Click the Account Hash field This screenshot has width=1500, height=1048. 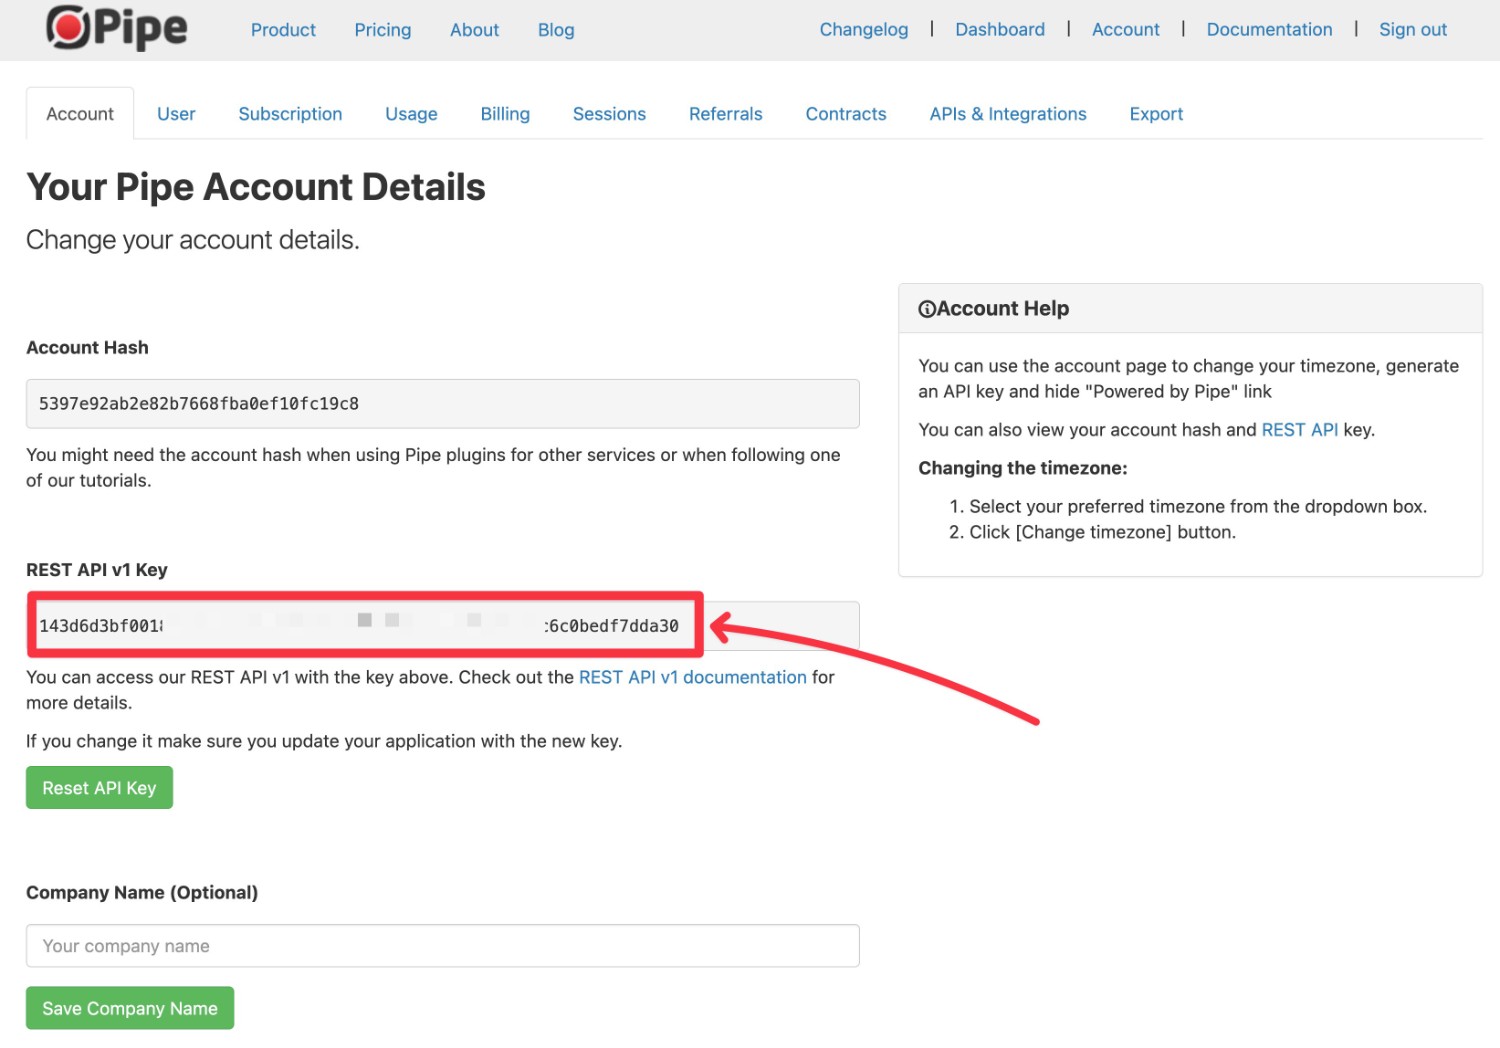click(x=442, y=404)
